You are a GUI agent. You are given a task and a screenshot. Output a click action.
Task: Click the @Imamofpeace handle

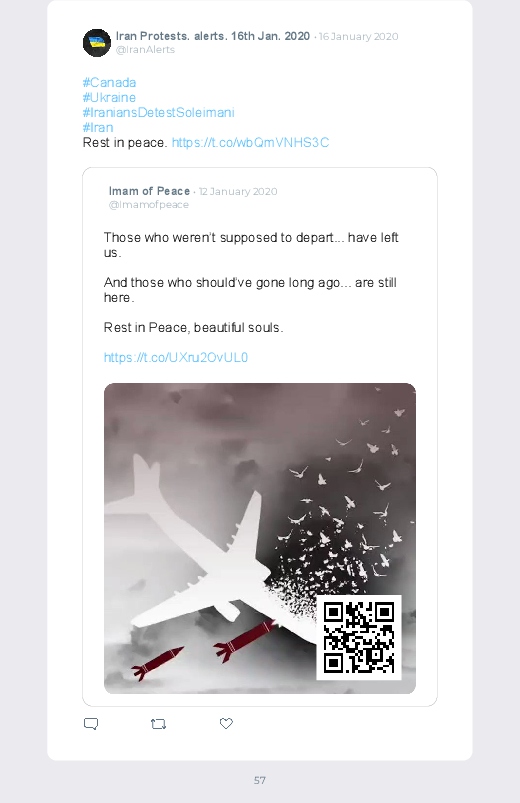point(149,205)
